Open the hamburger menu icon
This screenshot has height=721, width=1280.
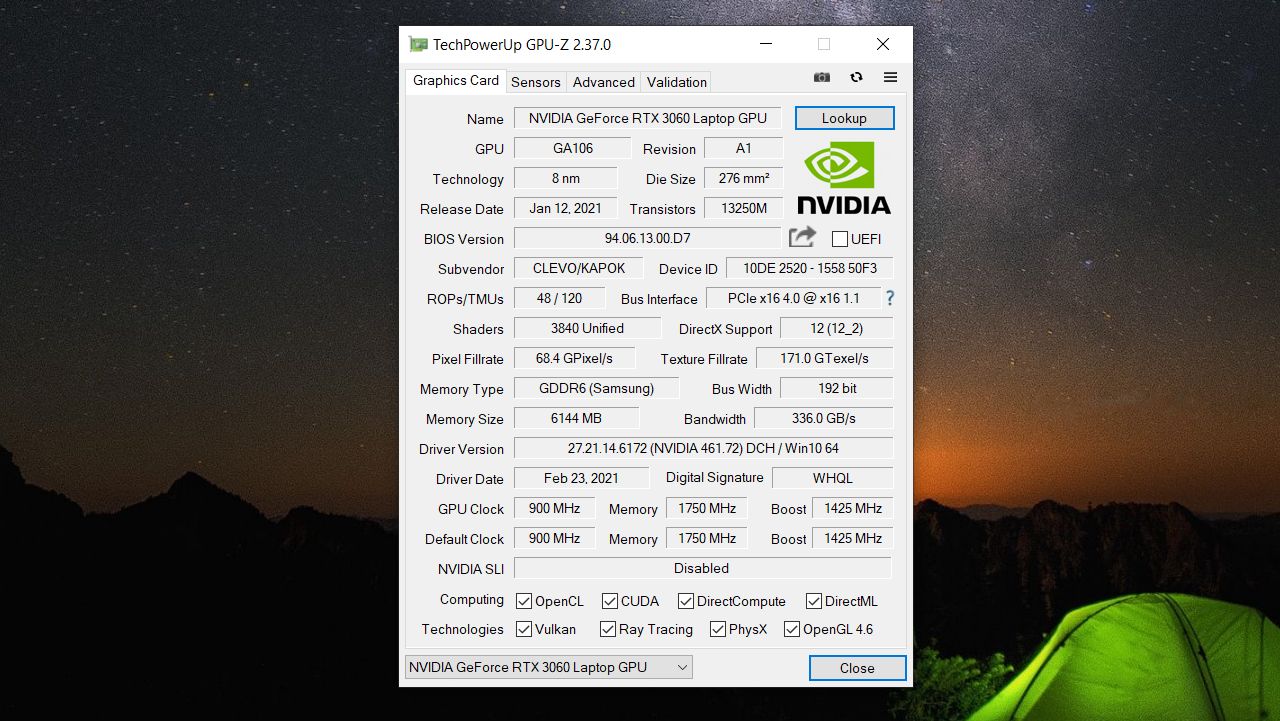click(x=890, y=77)
